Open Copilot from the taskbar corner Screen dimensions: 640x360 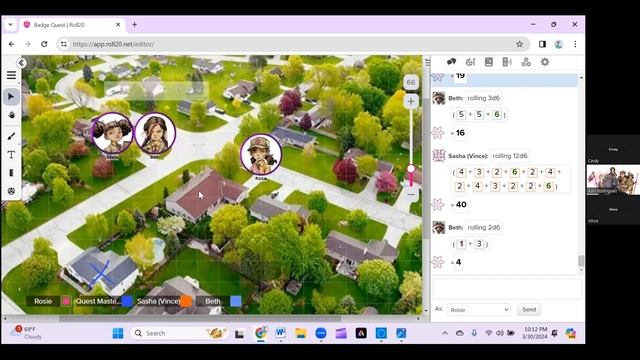click(x=571, y=333)
